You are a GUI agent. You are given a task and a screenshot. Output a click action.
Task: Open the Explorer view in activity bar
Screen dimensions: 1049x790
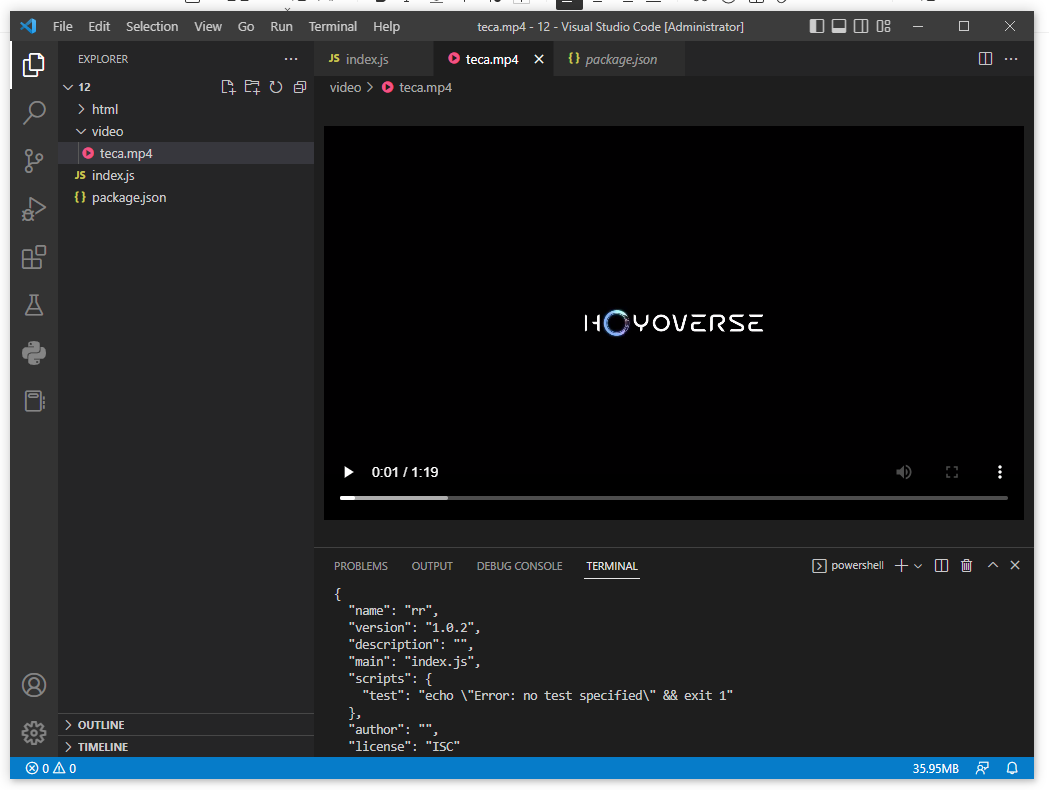[33, 65]
